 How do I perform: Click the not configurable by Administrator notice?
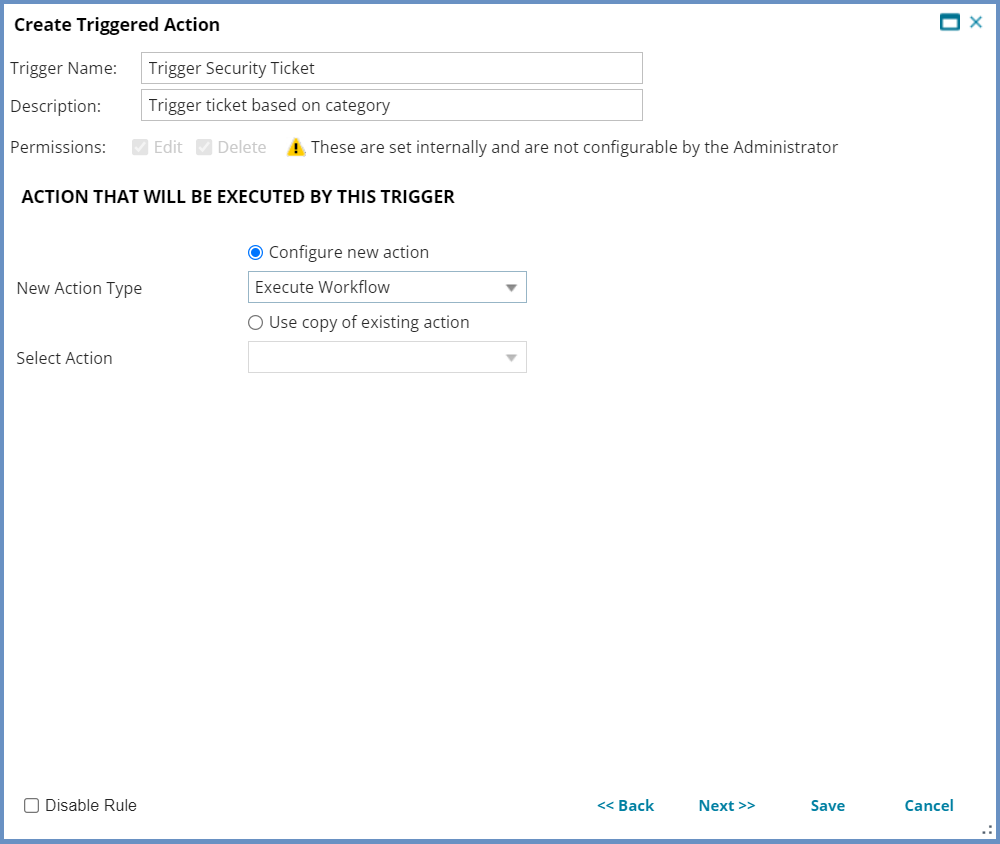[574, 147]
